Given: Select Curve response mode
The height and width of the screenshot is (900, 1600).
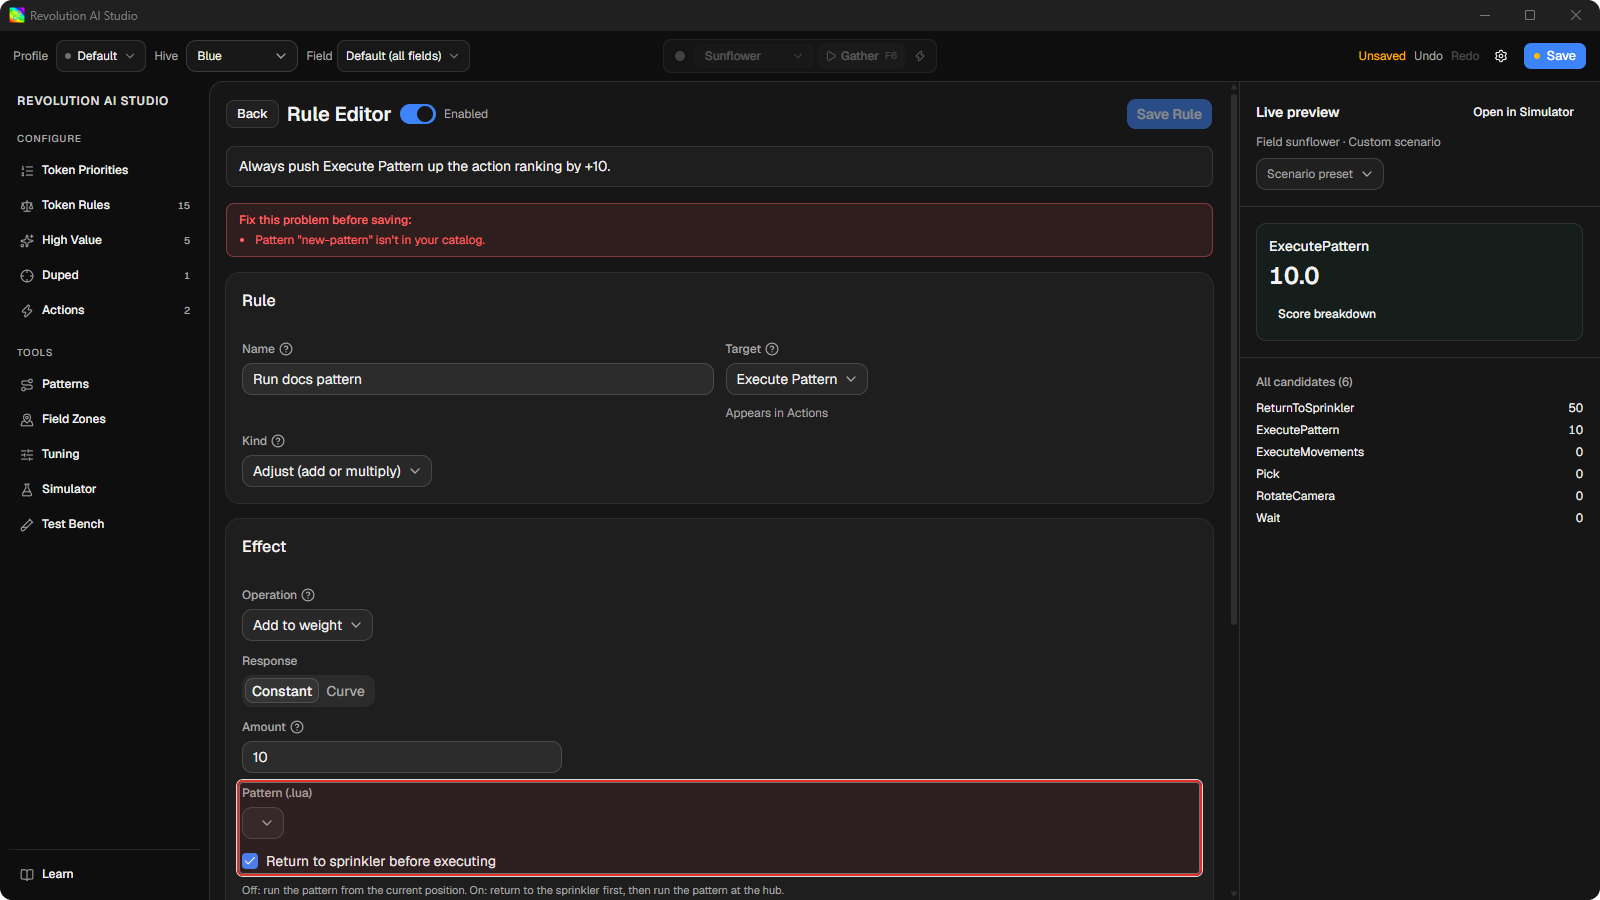Looking at the screenshot, I should pyautogui.click(x=345, y=691).
